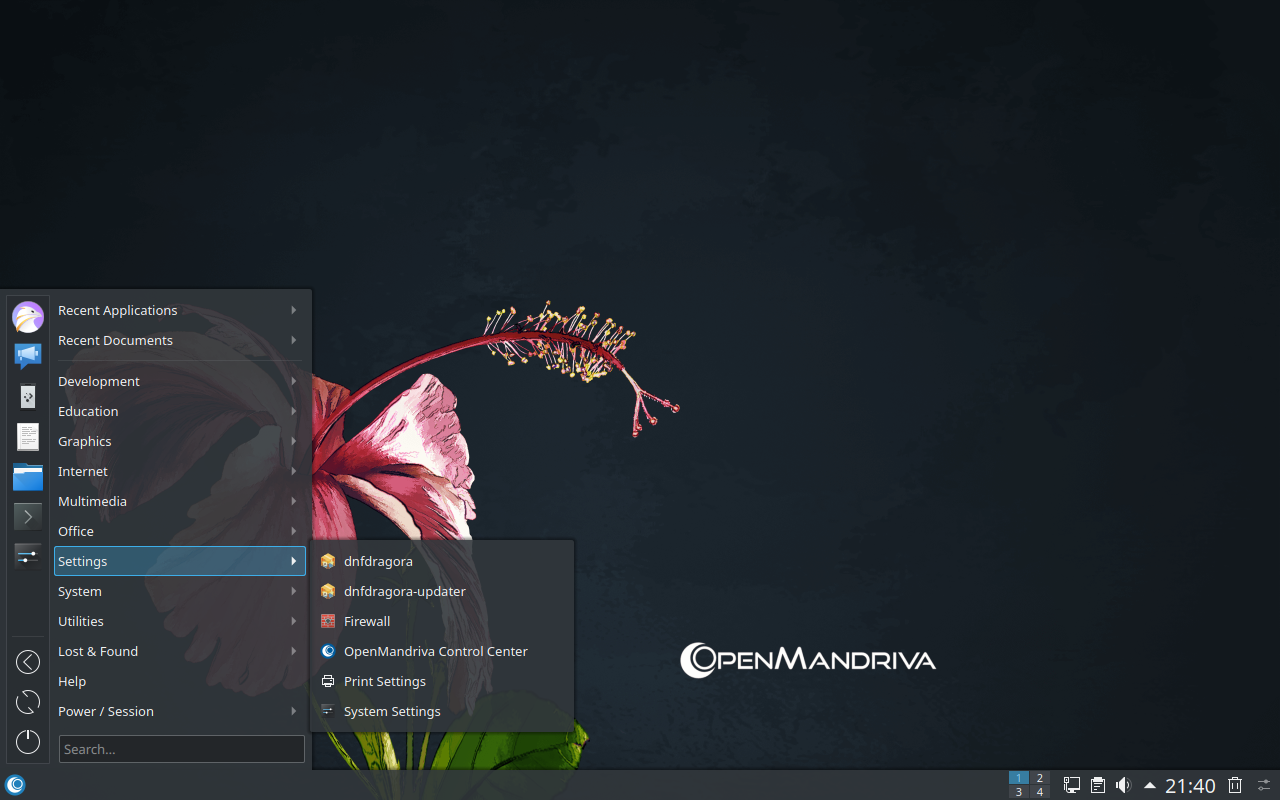Screen dimensions: 1280x800
Task: Switch to virtual desktop 4
Action: 1040,792
